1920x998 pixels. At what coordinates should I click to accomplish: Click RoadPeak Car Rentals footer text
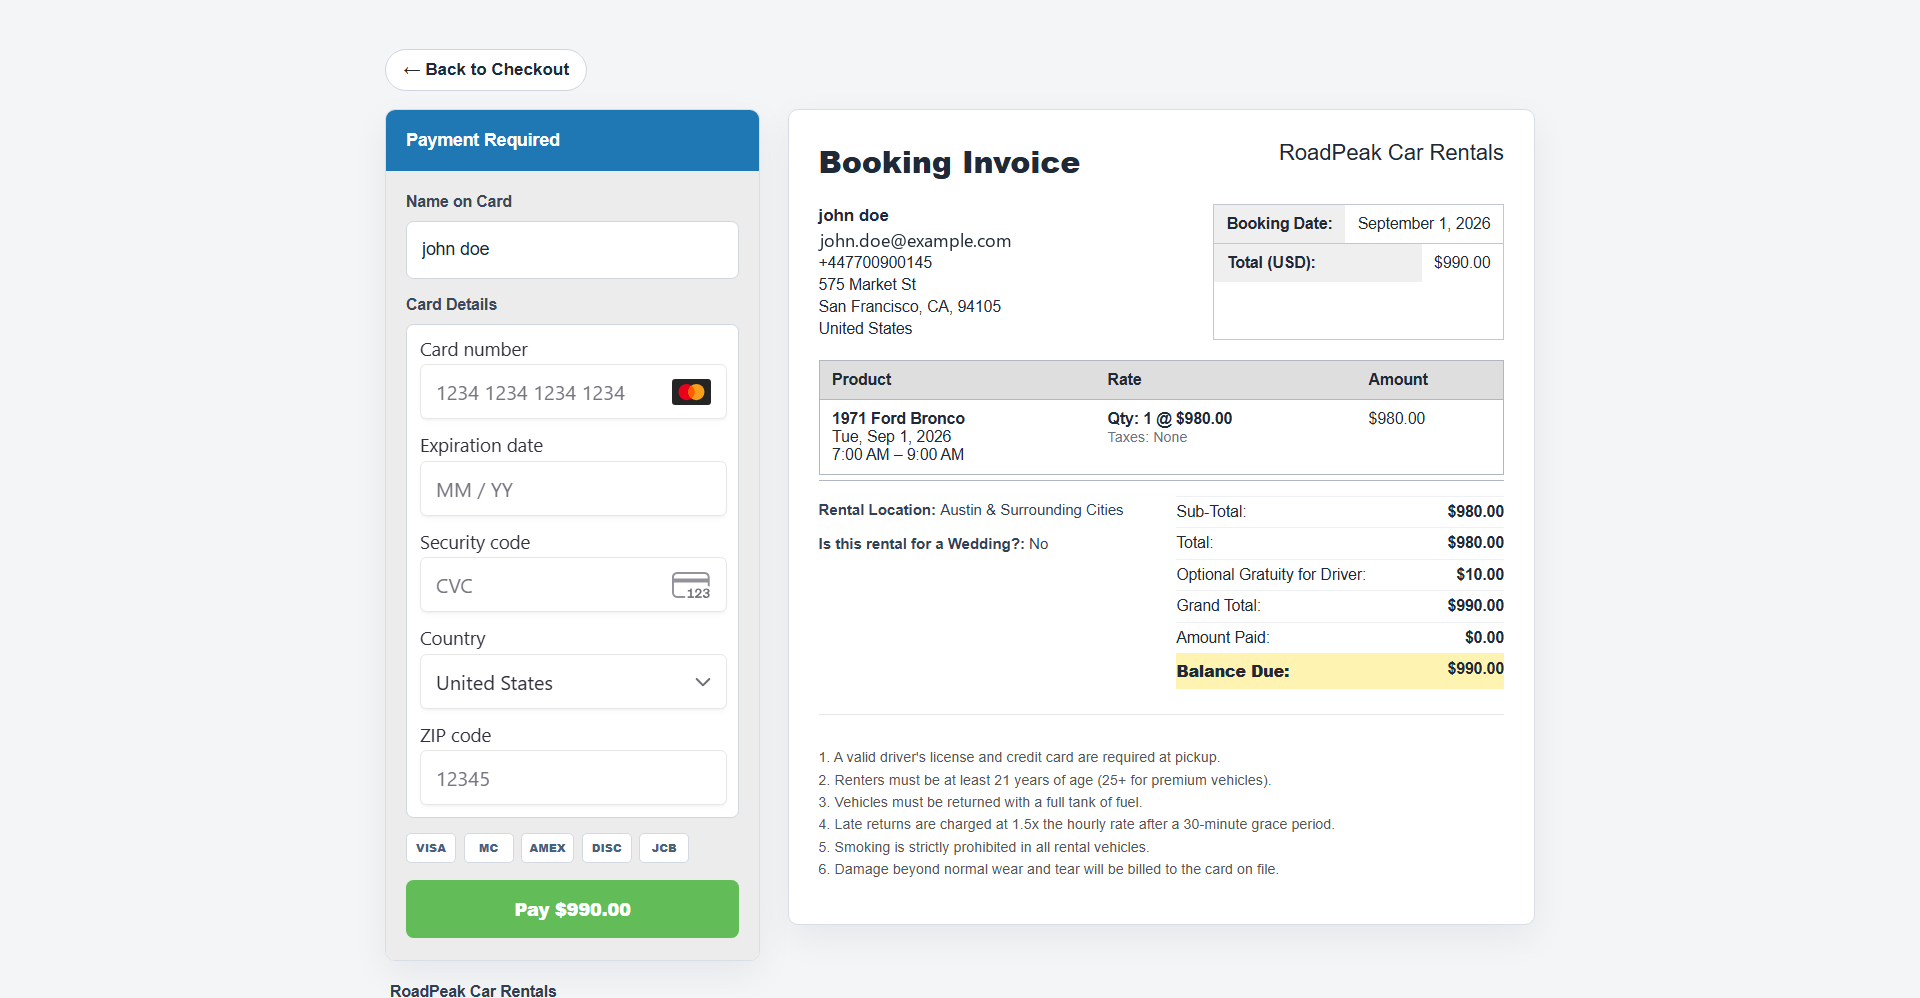[x=473, y=990]
